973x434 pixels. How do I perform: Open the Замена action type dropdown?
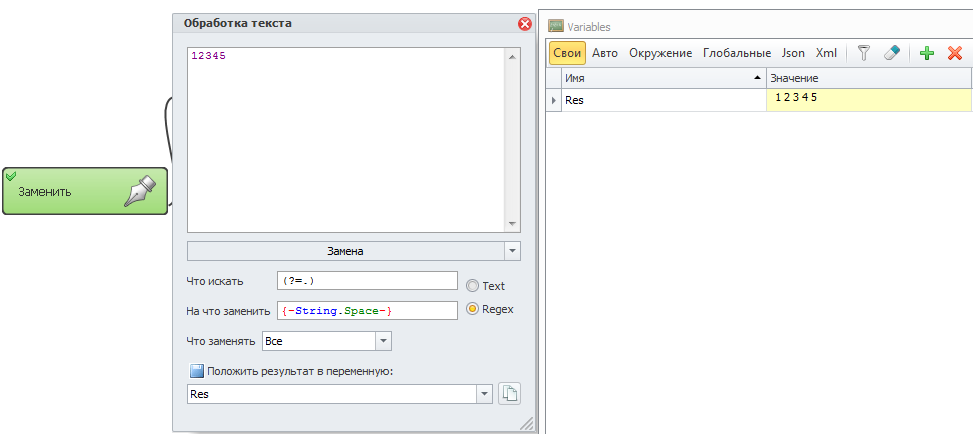pyautogui.click(x=512, y=251)
